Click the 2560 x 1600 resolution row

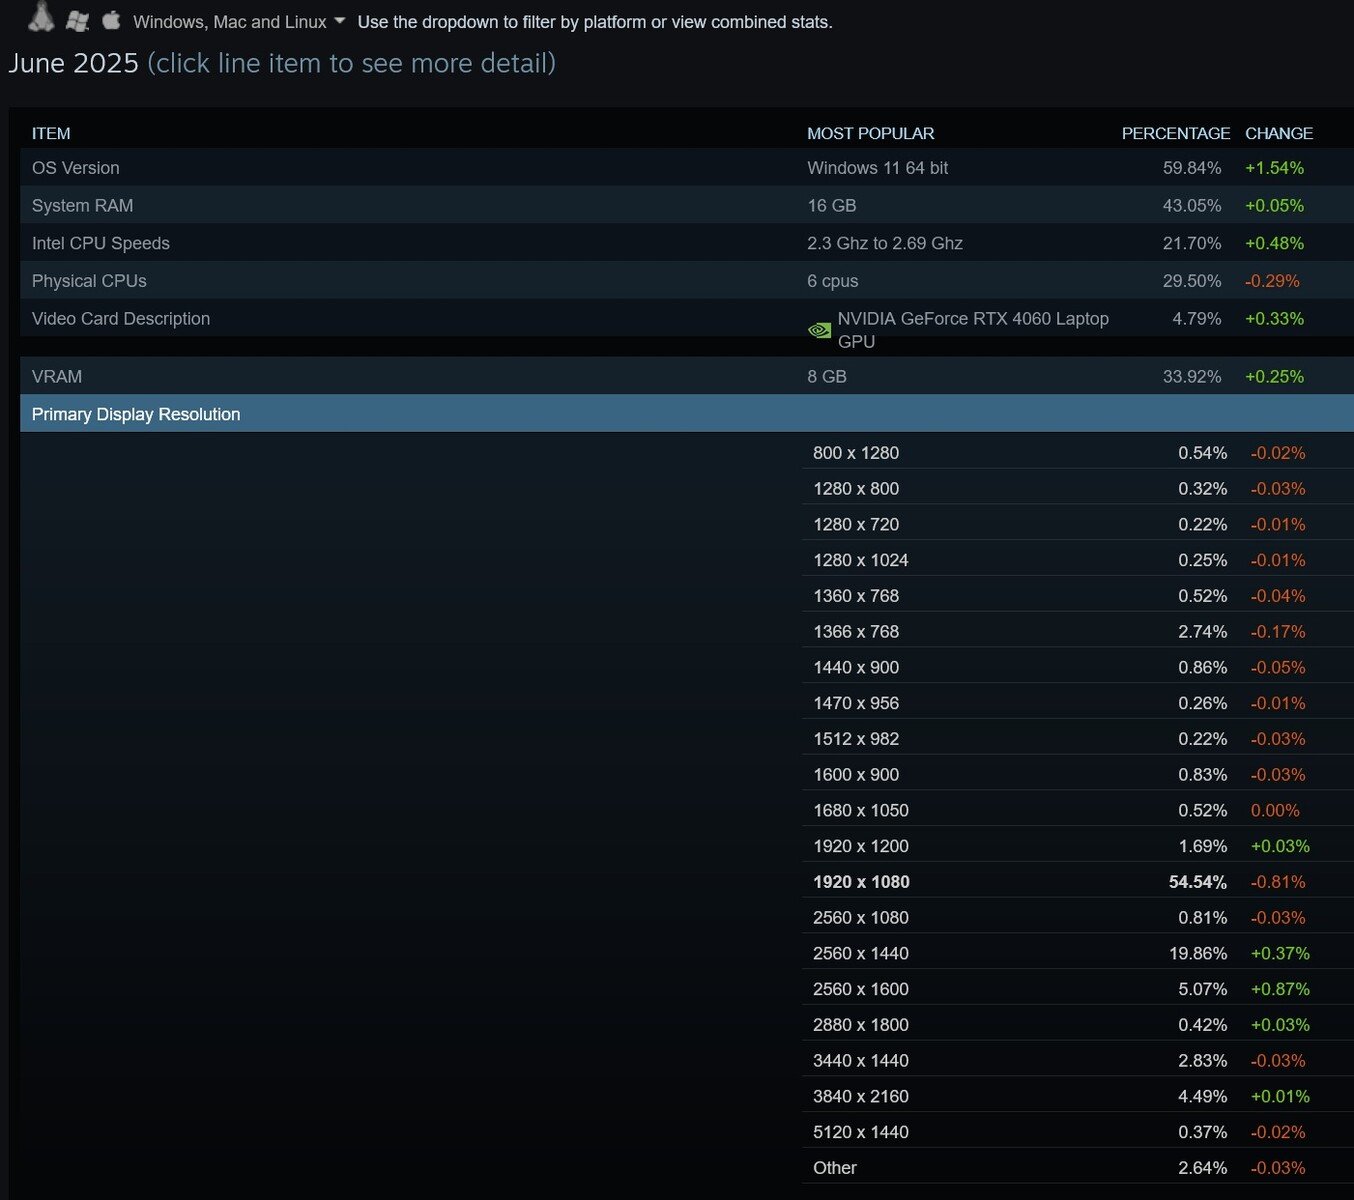tap(1078, 989)
